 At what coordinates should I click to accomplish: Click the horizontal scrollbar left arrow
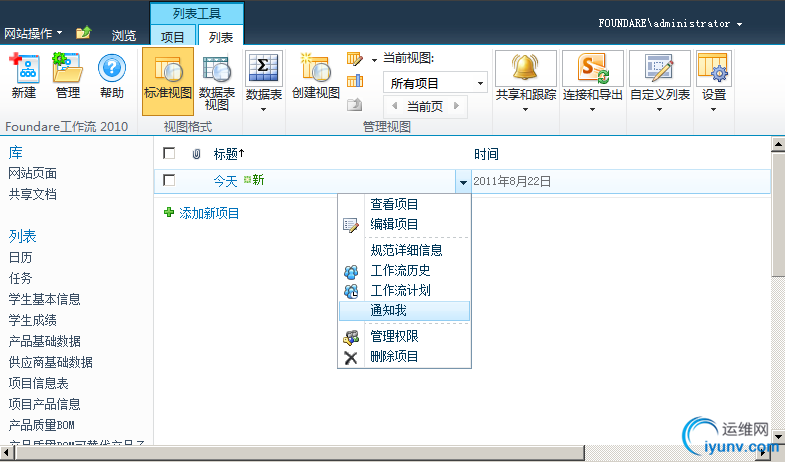(7, 452)
